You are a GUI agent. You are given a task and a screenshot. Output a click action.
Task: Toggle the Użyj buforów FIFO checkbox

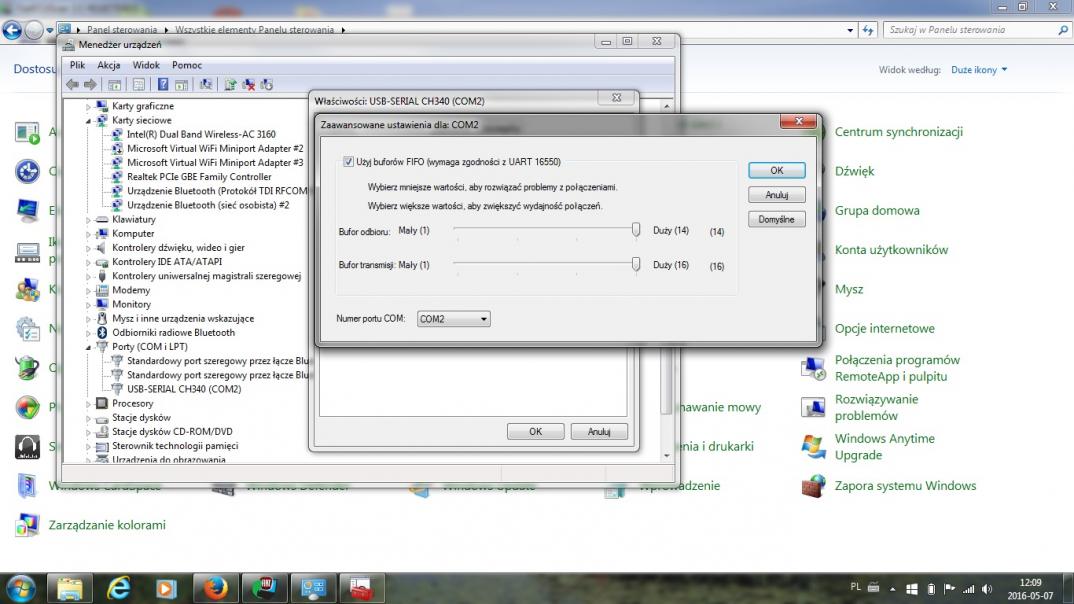[349, 162]
